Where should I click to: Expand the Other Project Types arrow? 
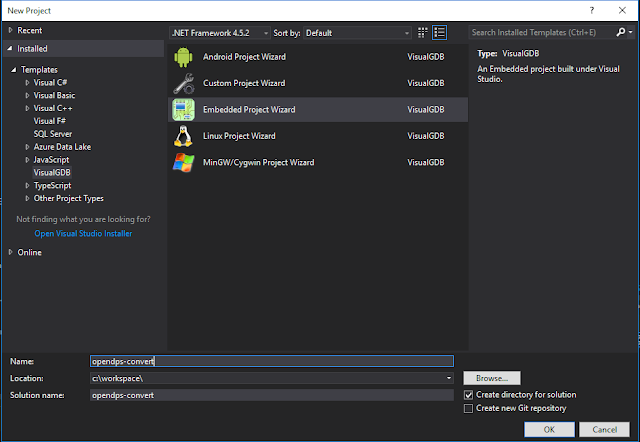(x=27, y=198)
